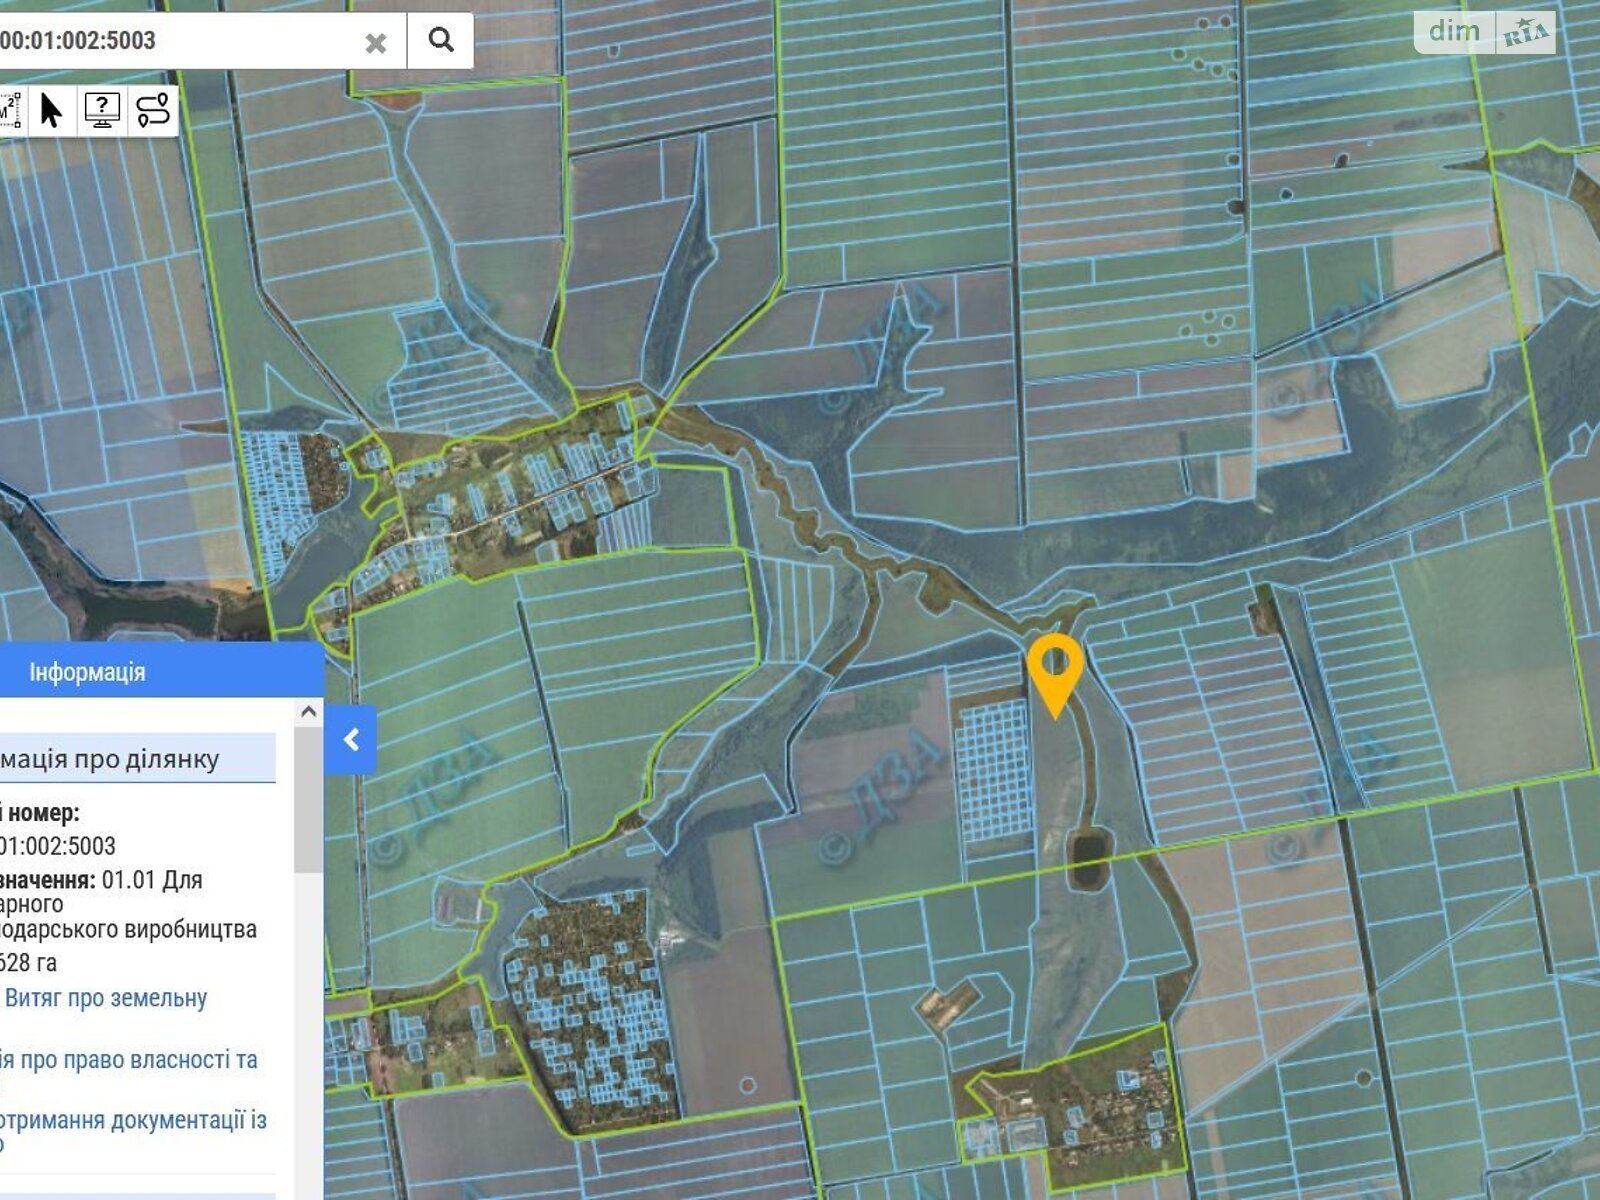The width and height of the screenshot is (1600, 1200).
Task: Clear the cadastral number search field
Action: click(x=376, y=42)
